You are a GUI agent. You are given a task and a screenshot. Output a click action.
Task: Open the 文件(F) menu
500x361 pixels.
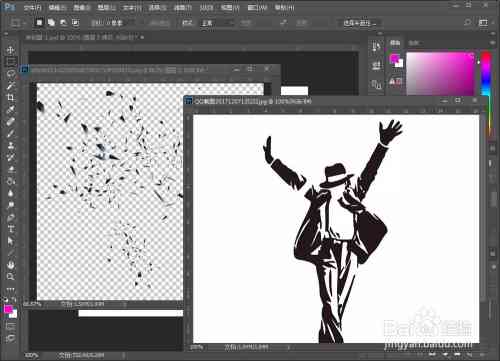tap(32, 7)
